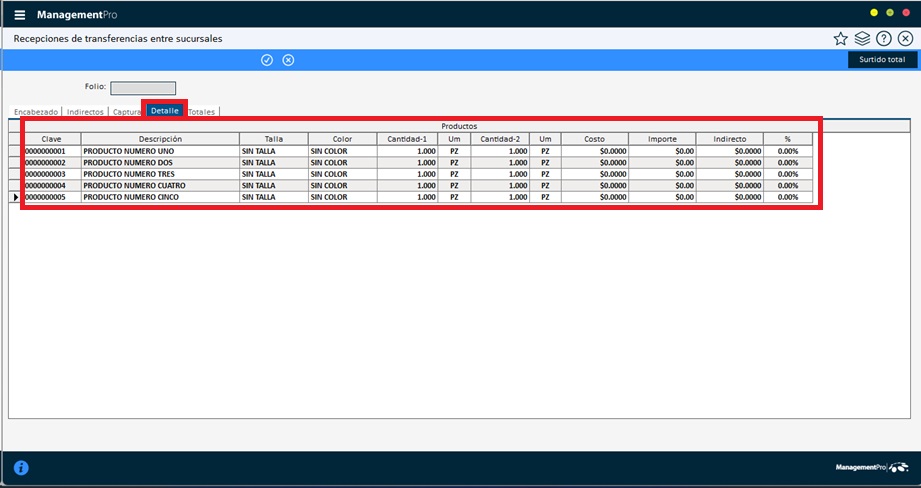This screenshot has width=921, height=488.
Task: Click the green window control dot
Action: click(890, 13)
